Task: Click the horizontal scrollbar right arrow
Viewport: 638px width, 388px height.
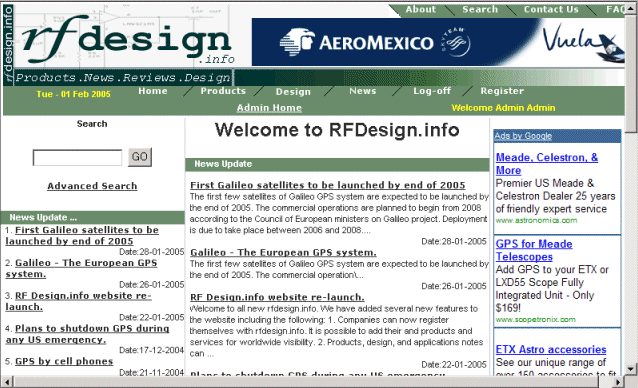Action: click(x=618, y=382)
